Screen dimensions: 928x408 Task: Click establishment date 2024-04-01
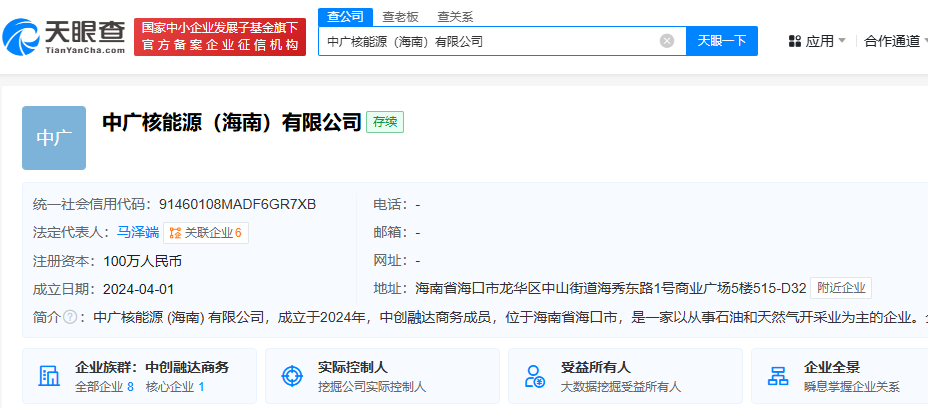tap(138, 289)
